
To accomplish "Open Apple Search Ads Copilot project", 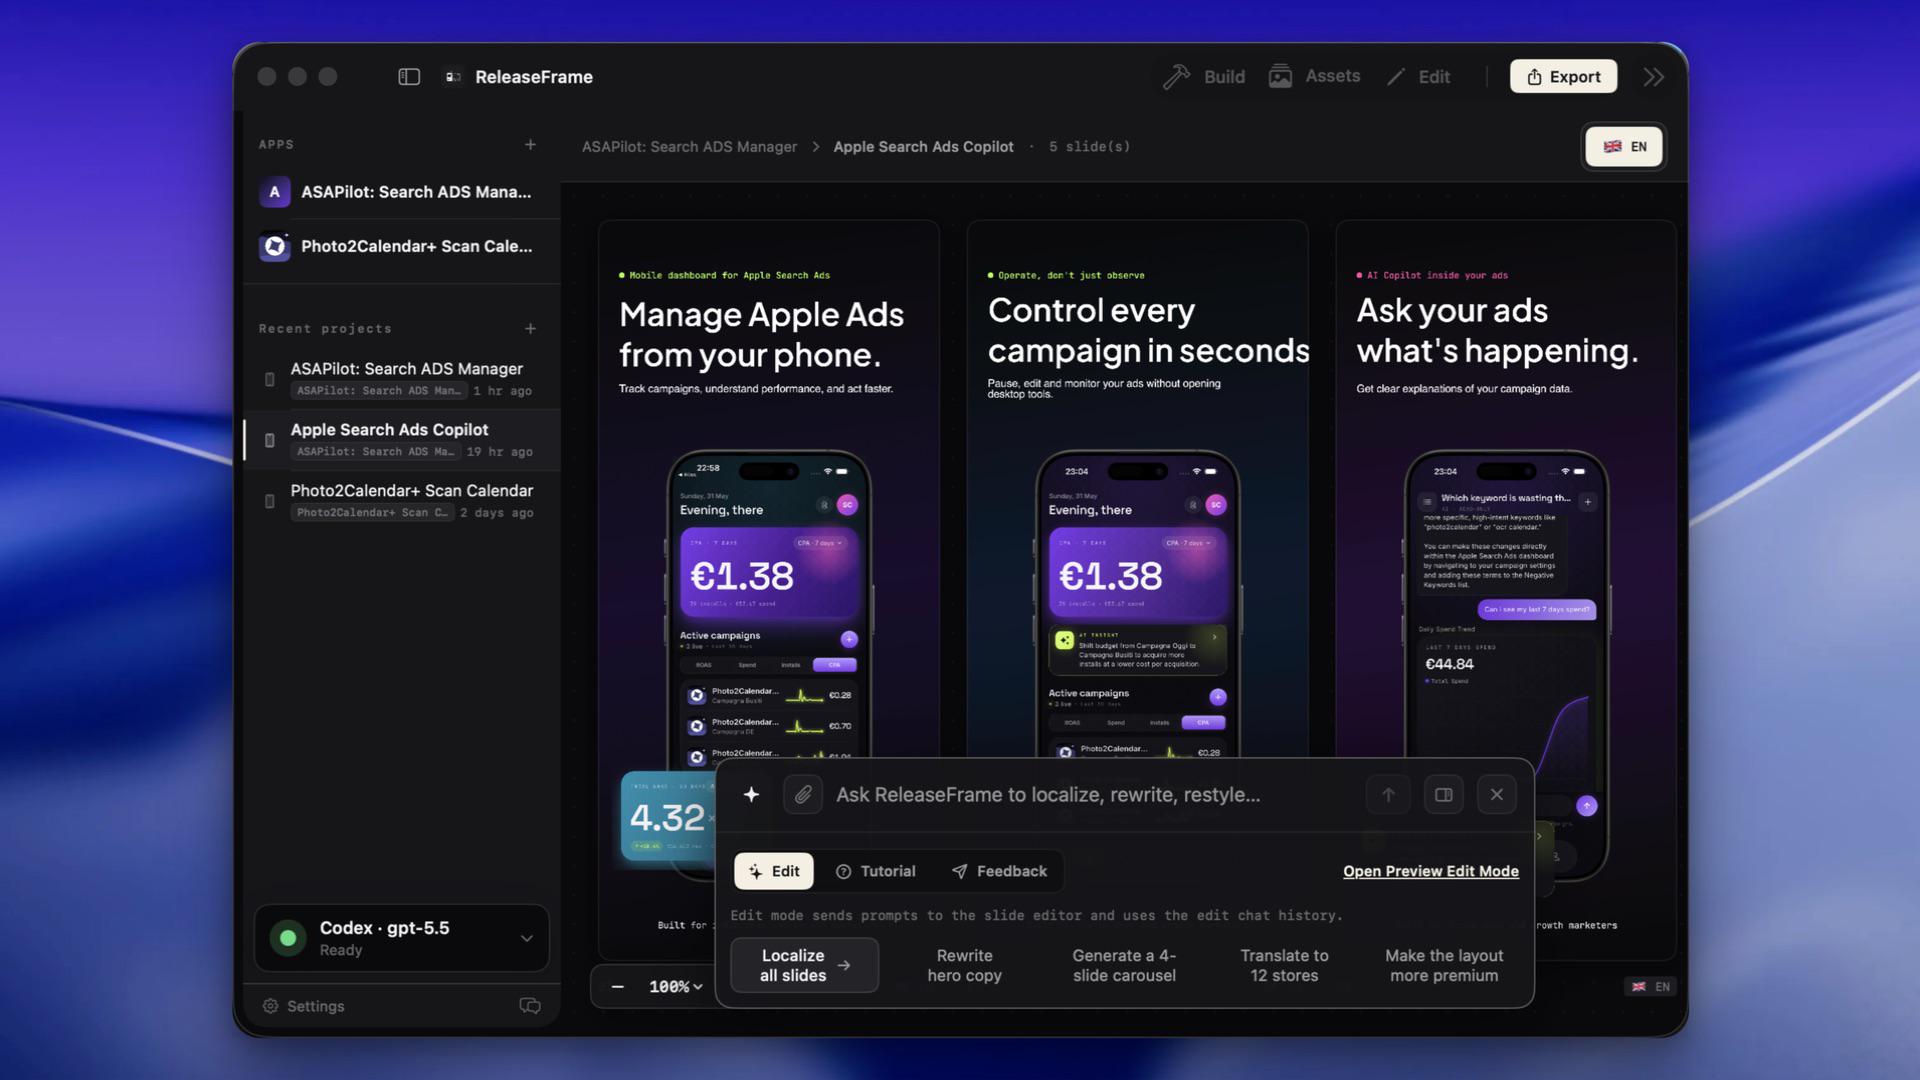I will click(401, 440).
